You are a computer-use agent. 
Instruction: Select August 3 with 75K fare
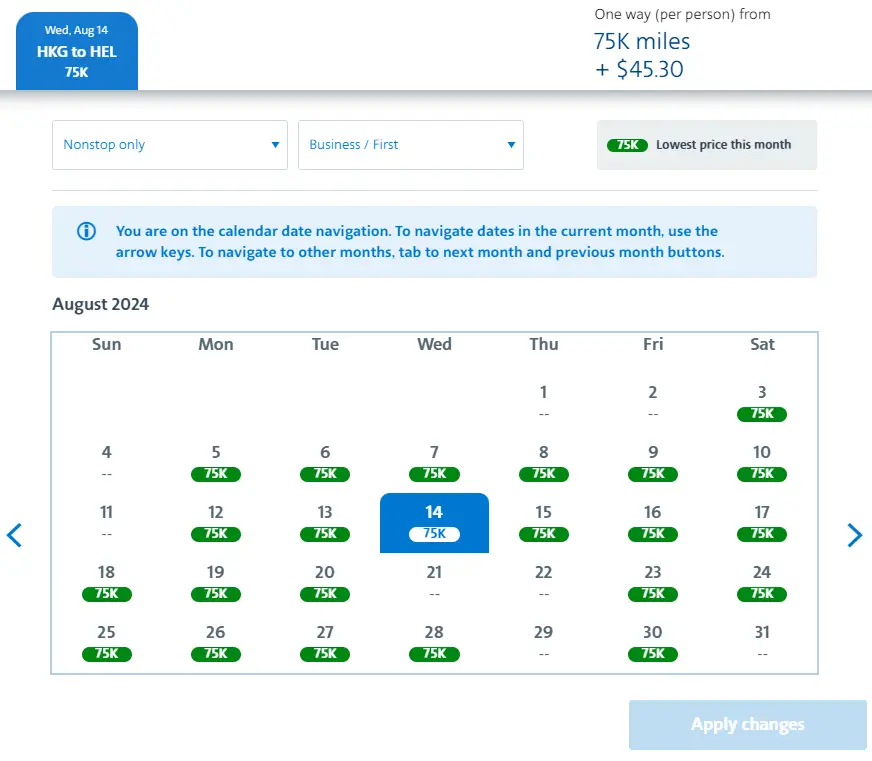tap(762, 402)
